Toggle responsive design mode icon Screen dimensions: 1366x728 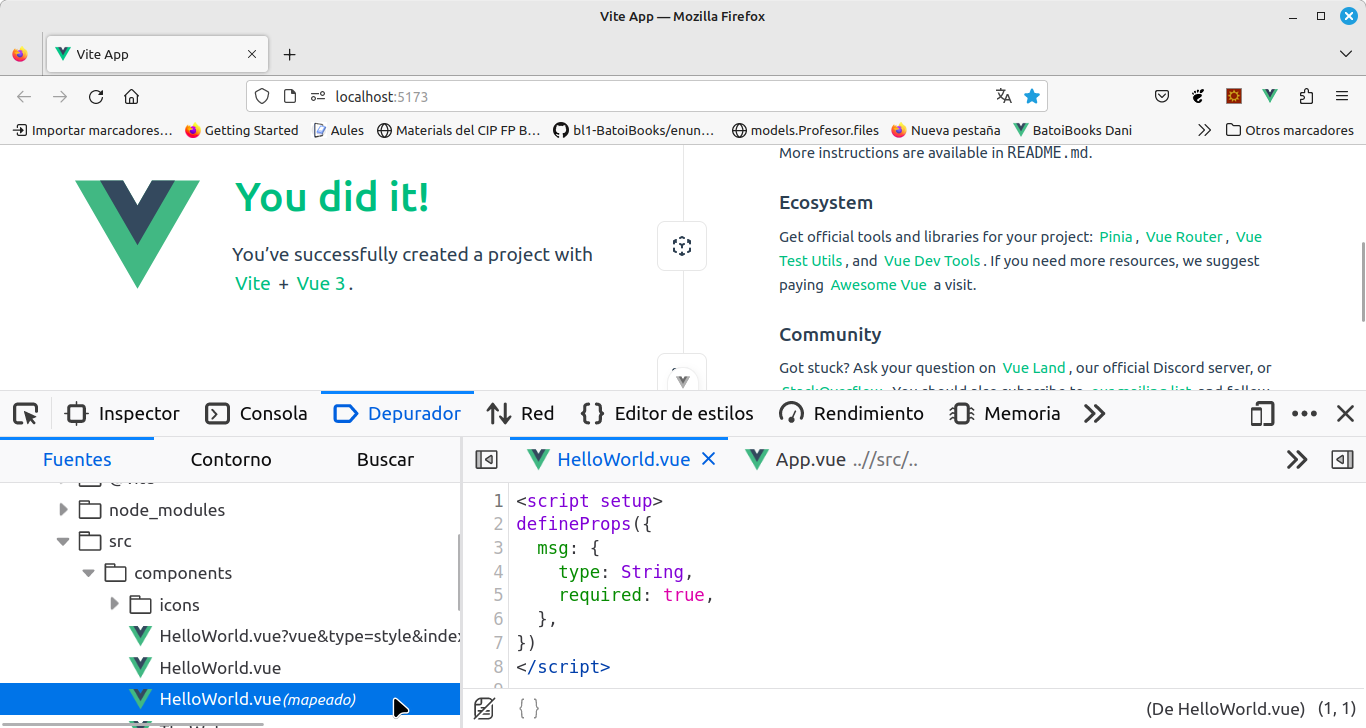[1262, 414]
